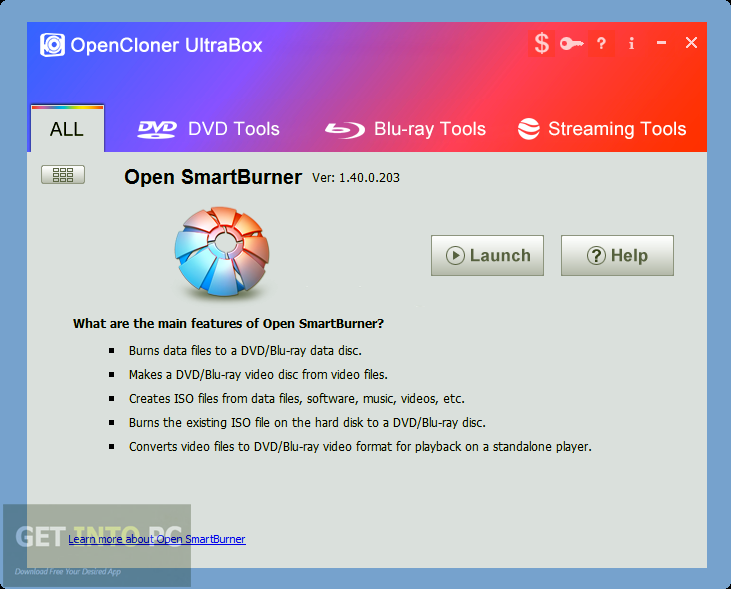731x589 pixels.
Task: Select the ALL tab
Action: 67,129
